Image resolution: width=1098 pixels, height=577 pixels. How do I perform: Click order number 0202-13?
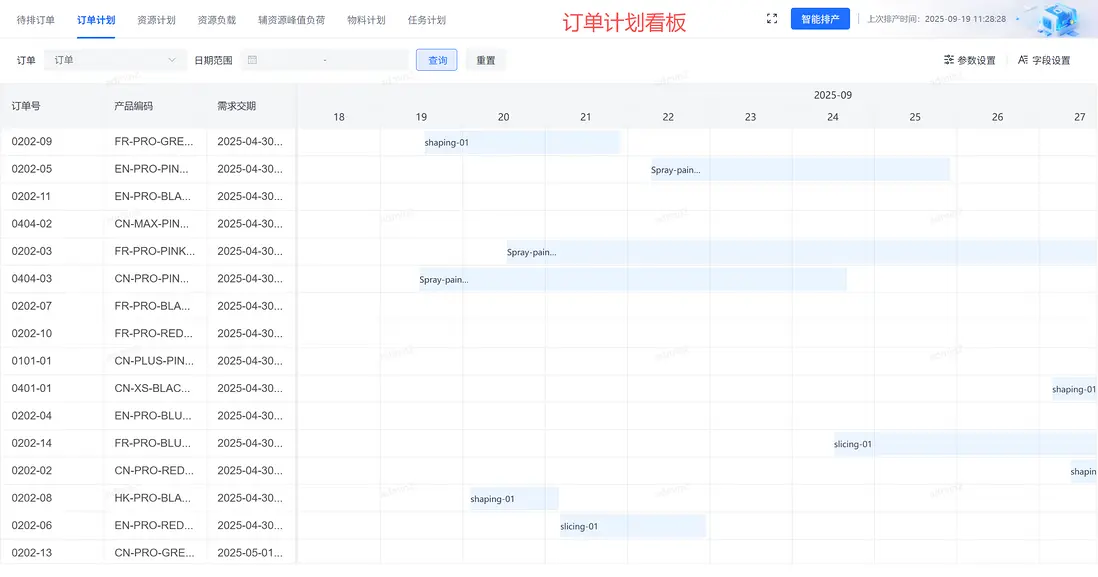(32, 552)
